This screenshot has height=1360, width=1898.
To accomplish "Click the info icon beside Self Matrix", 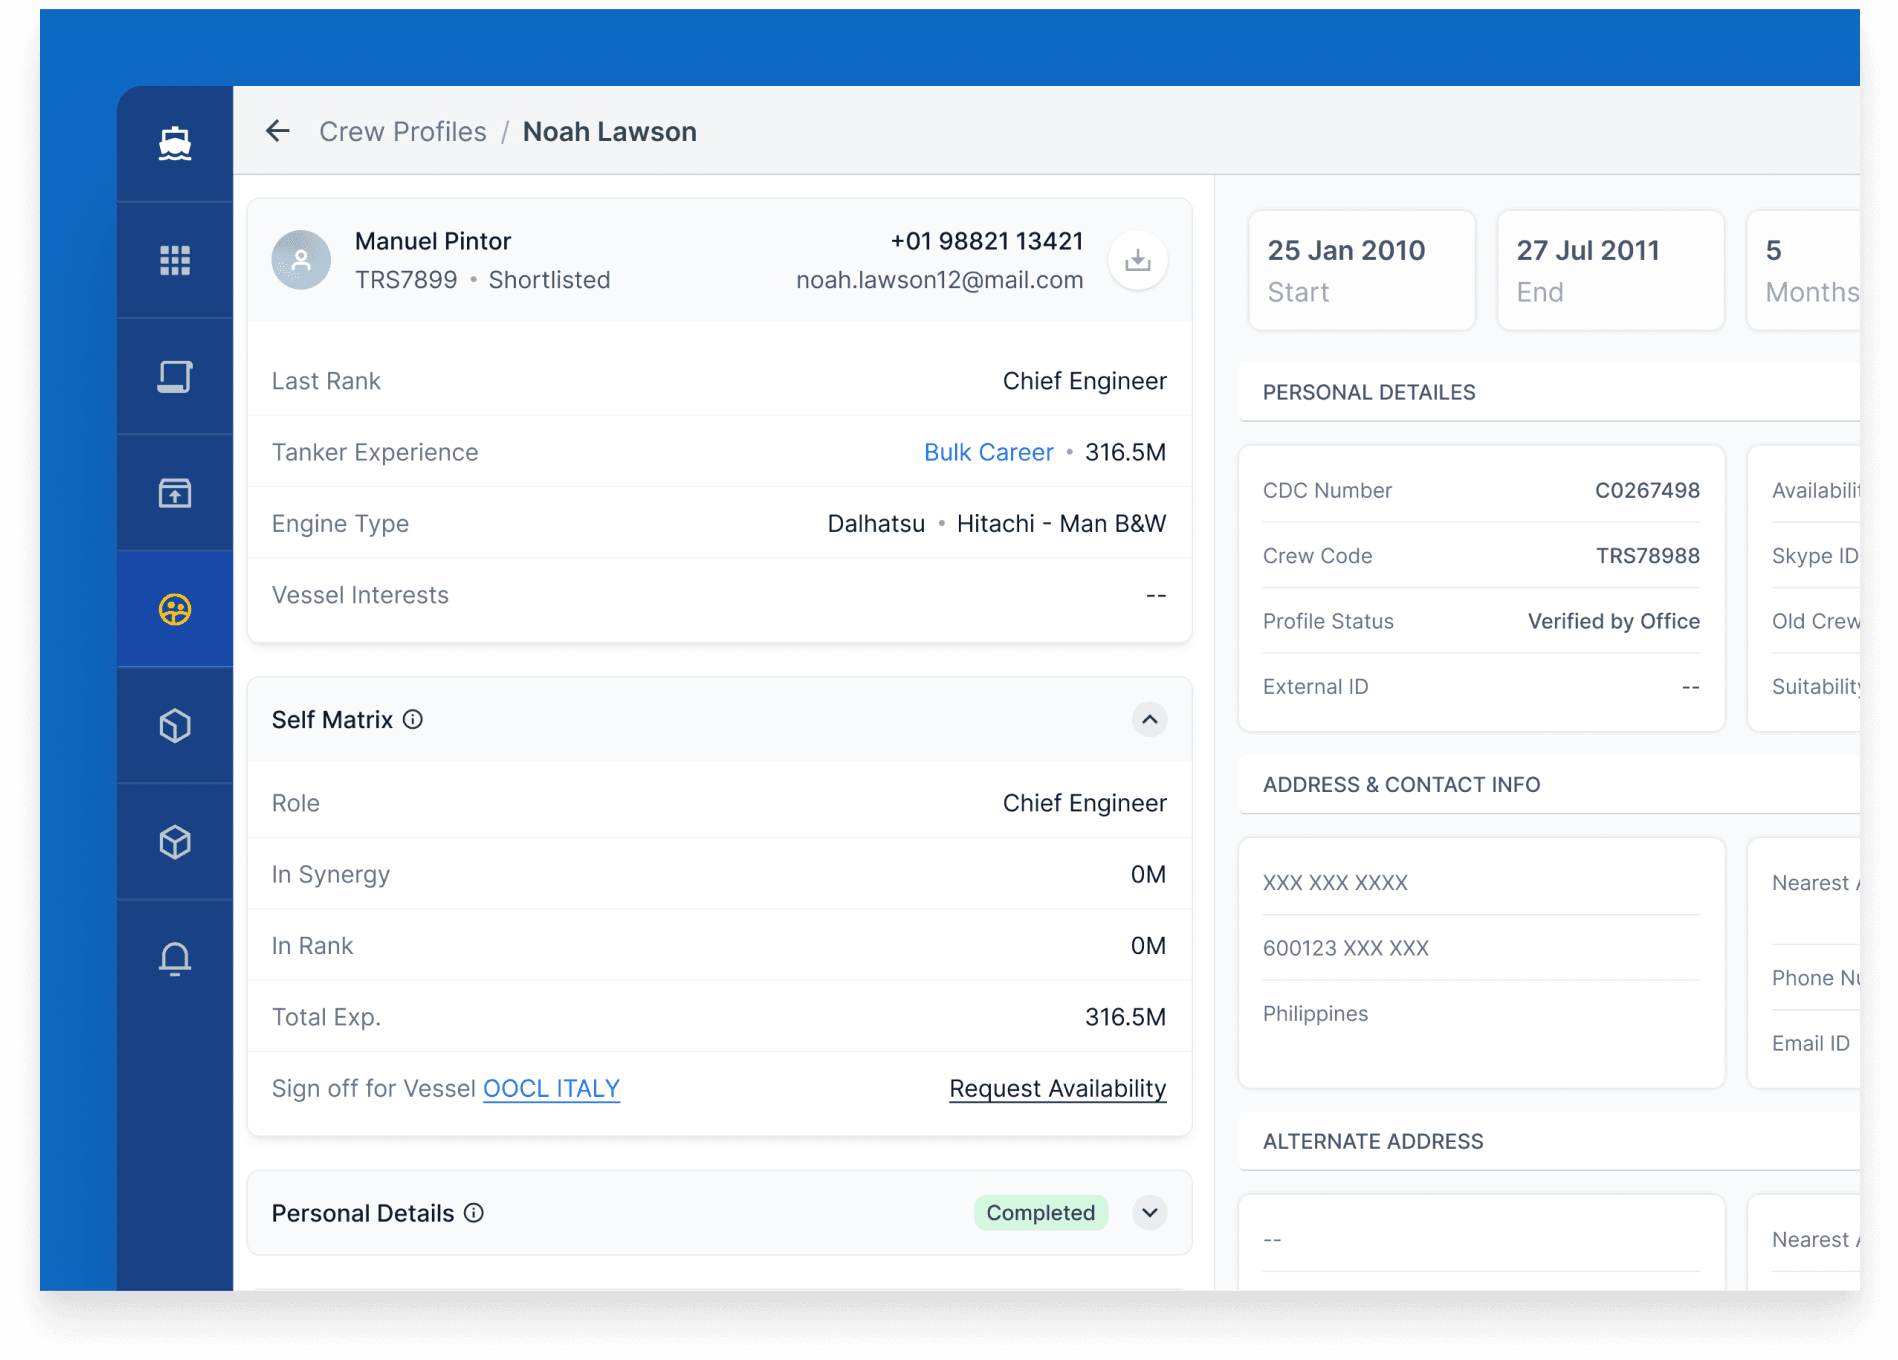I will coord(413,720).
